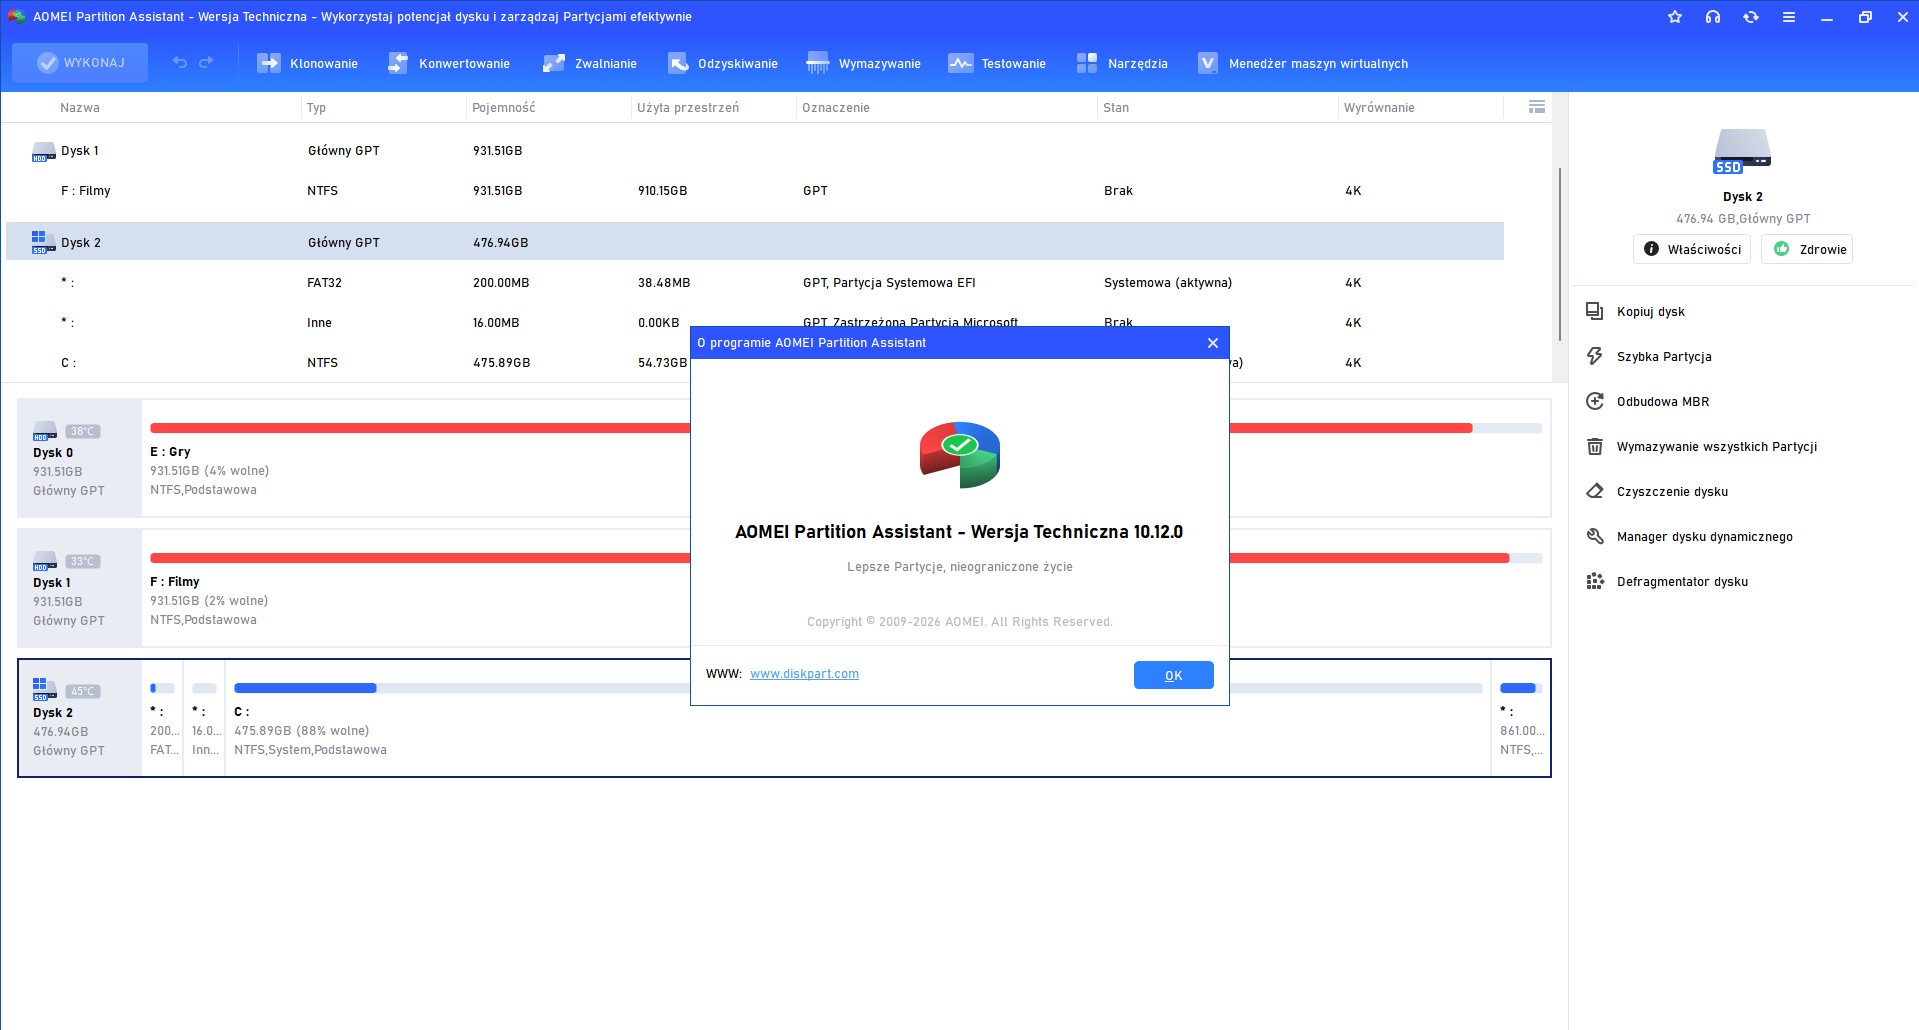Click the Typ column header

(316, 108)
